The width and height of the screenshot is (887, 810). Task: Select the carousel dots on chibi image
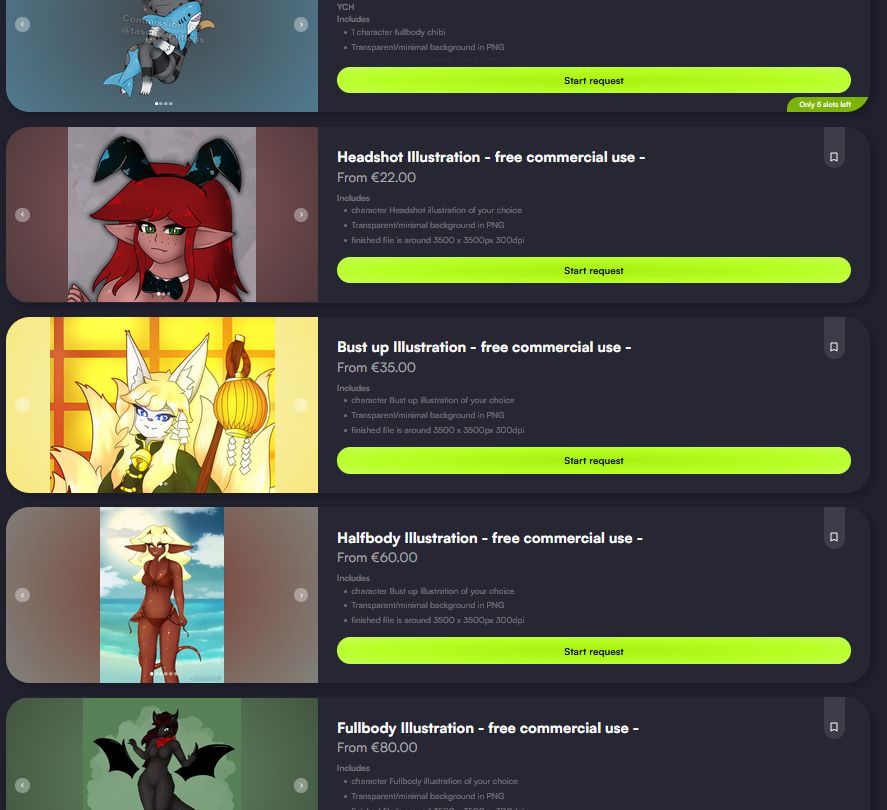[163, 104]
